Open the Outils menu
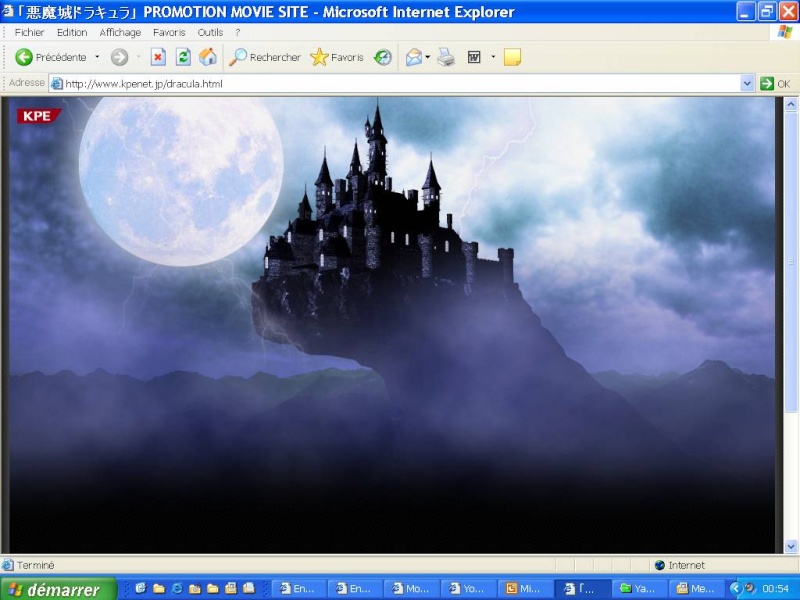The width and height of the screenshot is (800, 600). [210, 32]
